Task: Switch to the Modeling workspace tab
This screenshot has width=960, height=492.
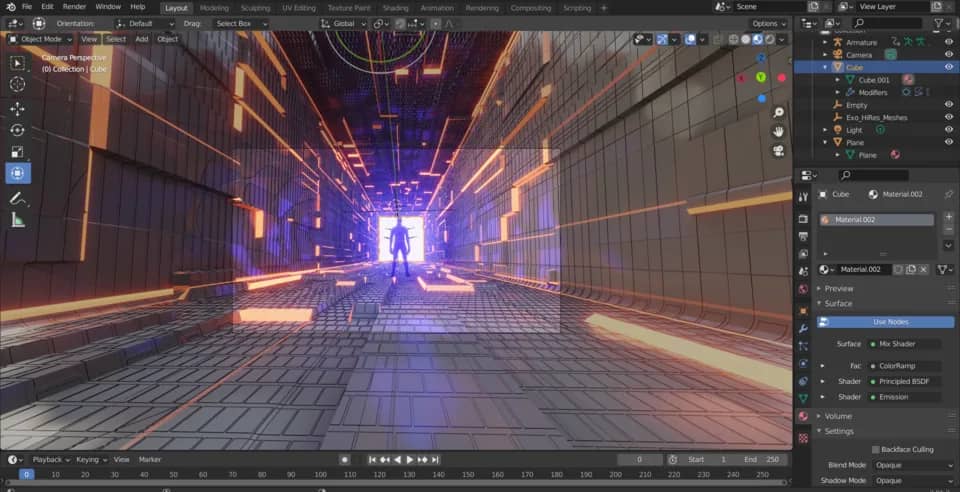Action: pyautogui.click(x=214, y=8)
